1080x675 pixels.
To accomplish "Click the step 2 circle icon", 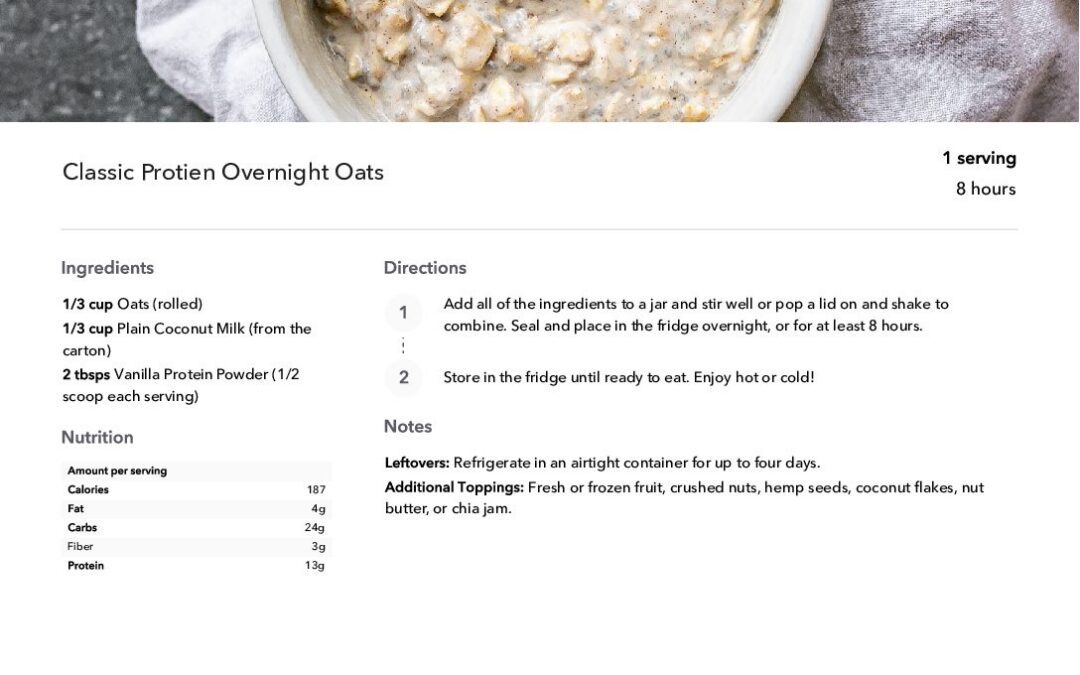I will pos(403,377).
